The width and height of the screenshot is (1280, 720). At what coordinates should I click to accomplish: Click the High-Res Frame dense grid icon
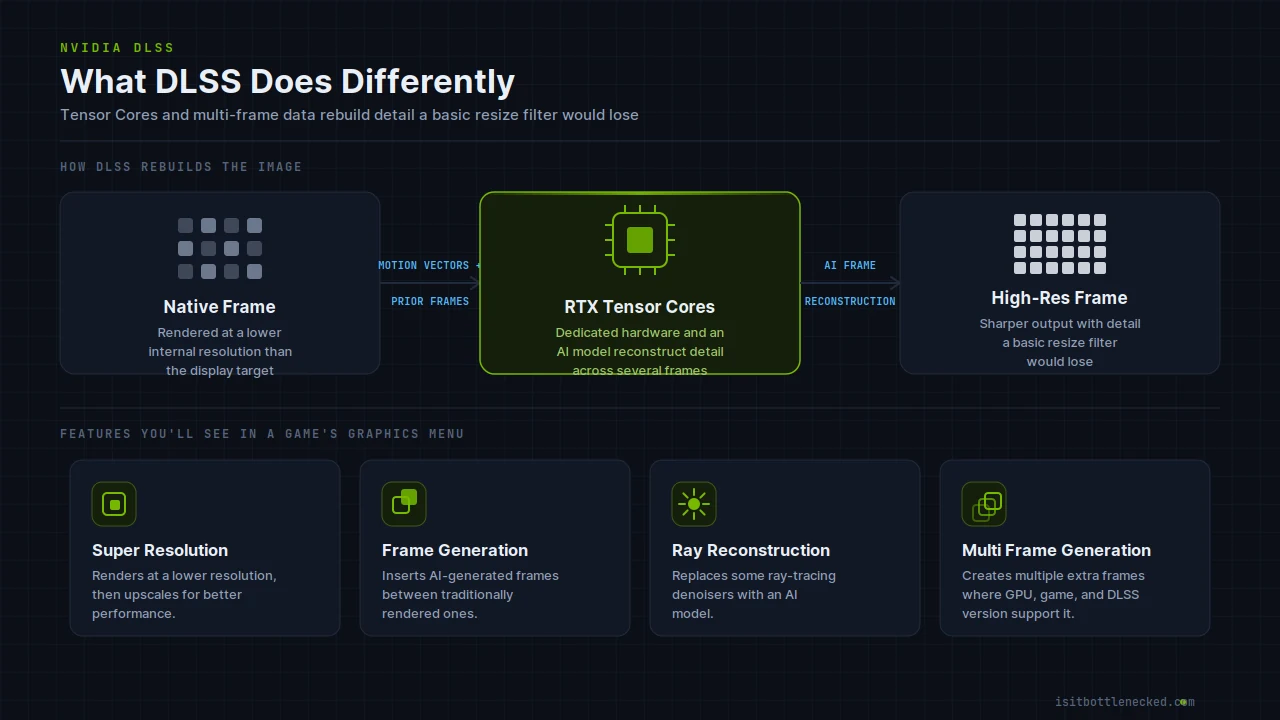[x=1060, y=244]
